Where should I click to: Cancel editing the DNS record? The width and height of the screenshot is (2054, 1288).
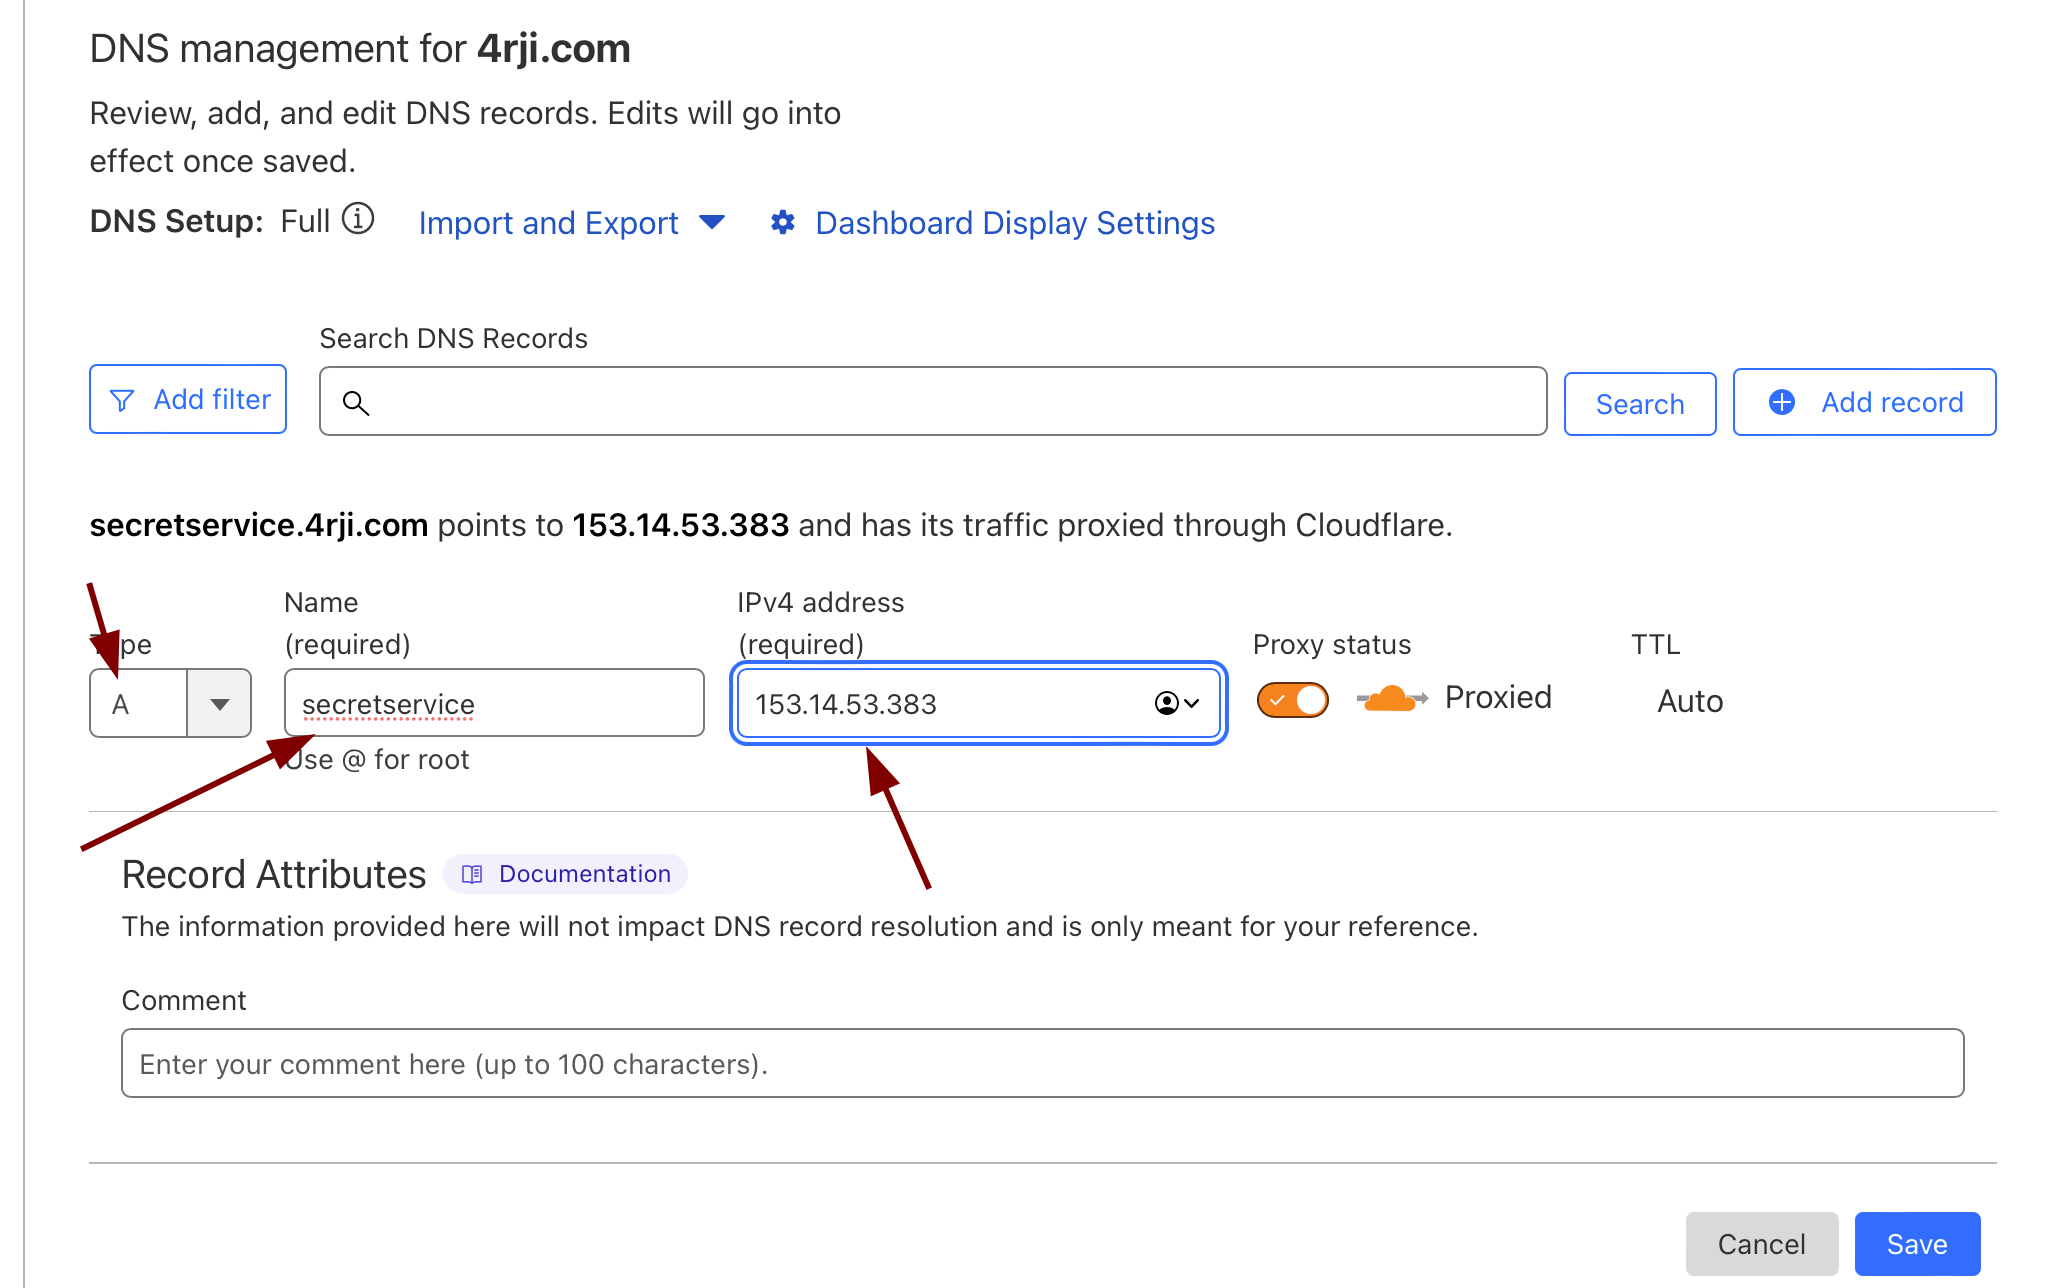pyautogui.click(x=1761, y=1244)
